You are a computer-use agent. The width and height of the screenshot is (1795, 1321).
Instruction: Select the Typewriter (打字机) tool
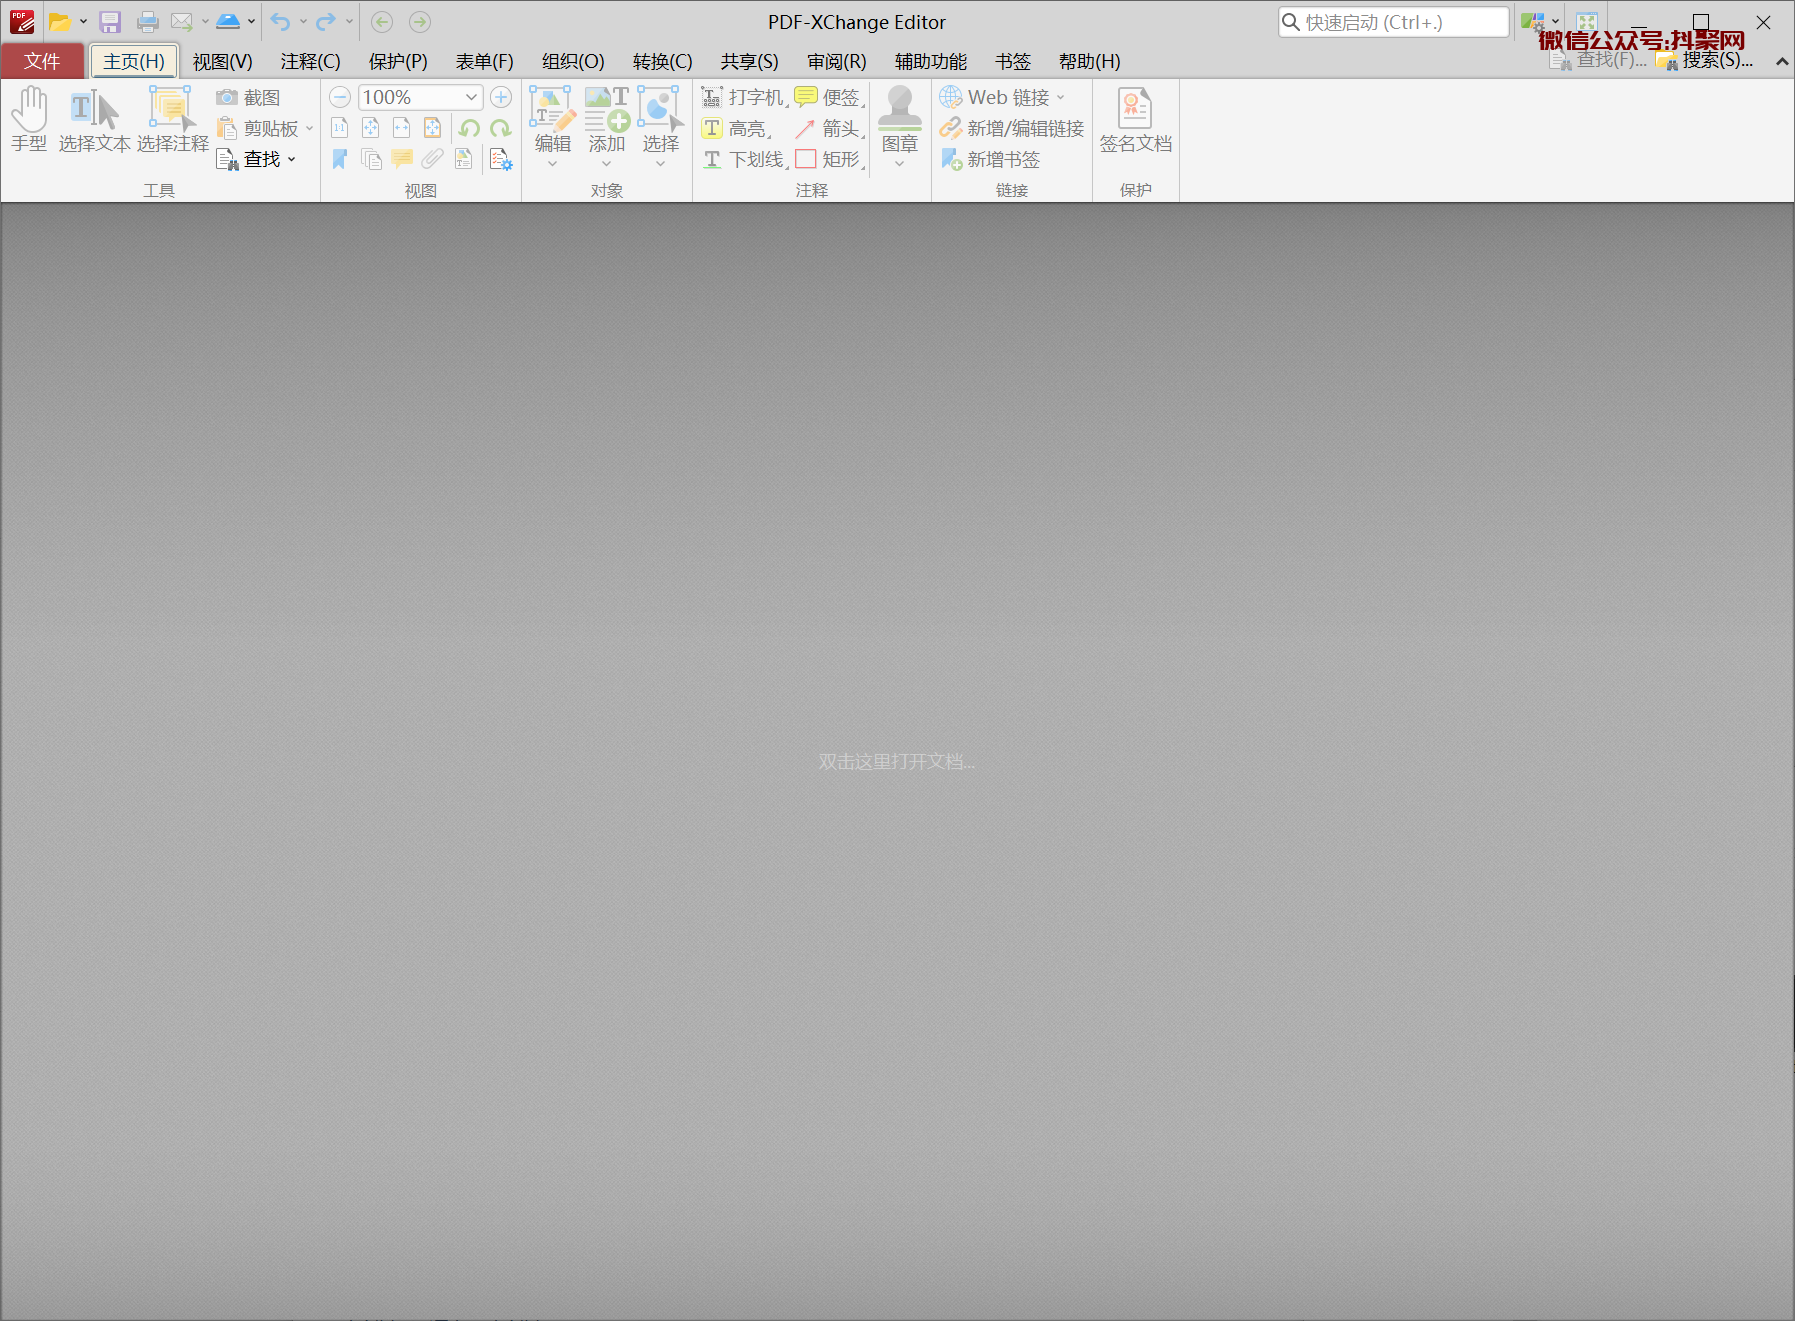coord(744,98)
